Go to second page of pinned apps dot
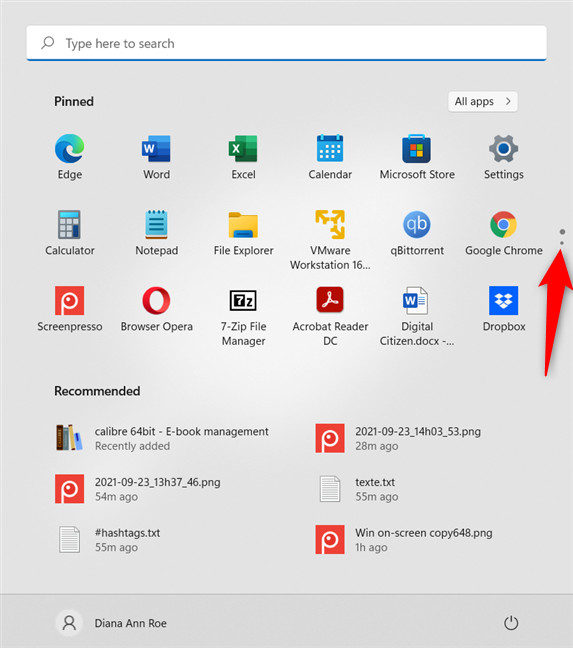This screenshot has width=573, height=648. pyautogui.click(x=562, y=243)
